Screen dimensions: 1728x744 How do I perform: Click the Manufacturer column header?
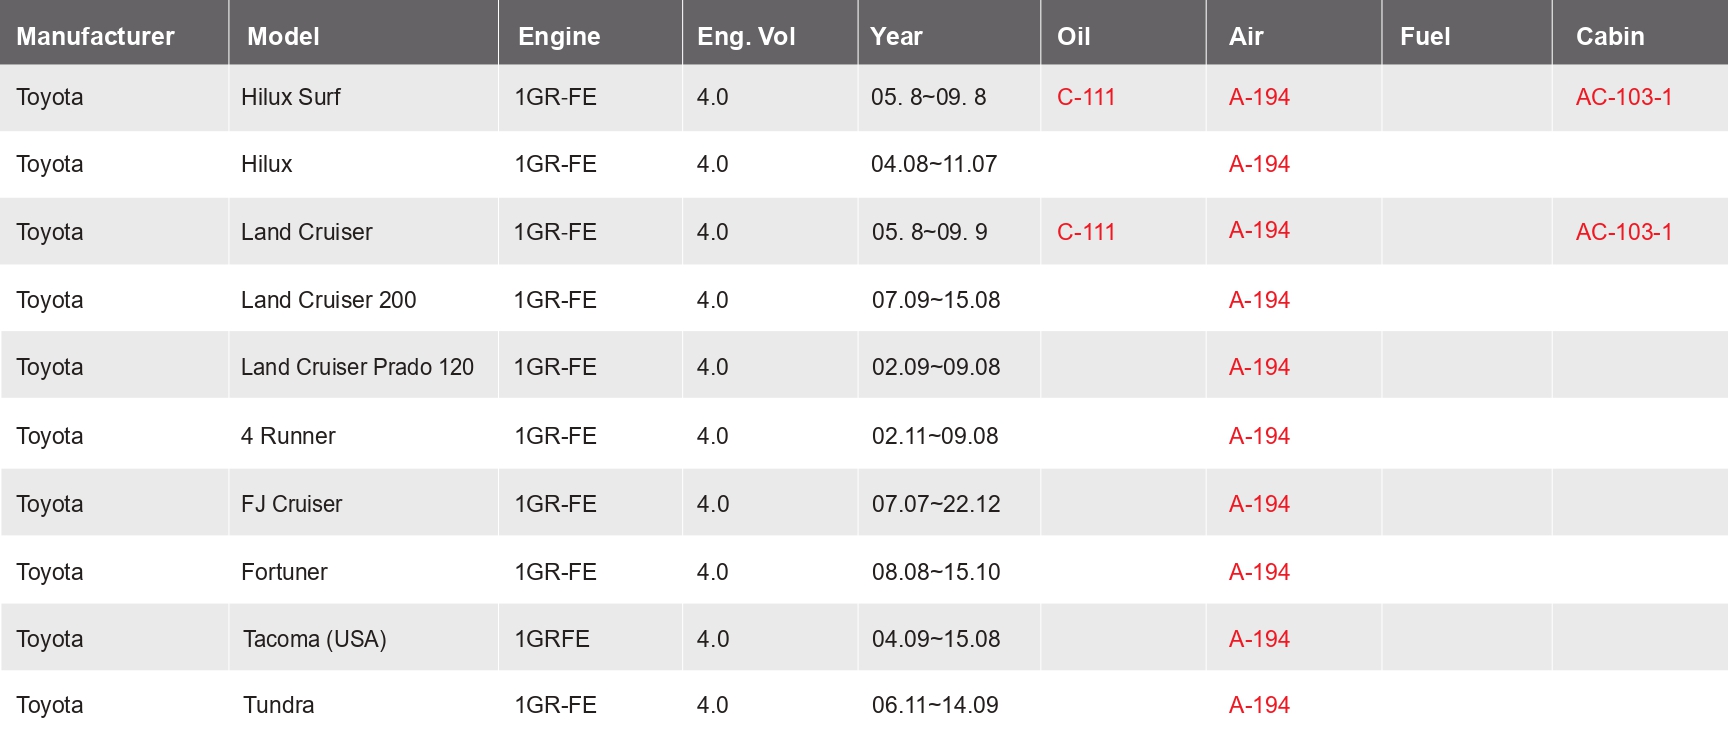point(95,36)
